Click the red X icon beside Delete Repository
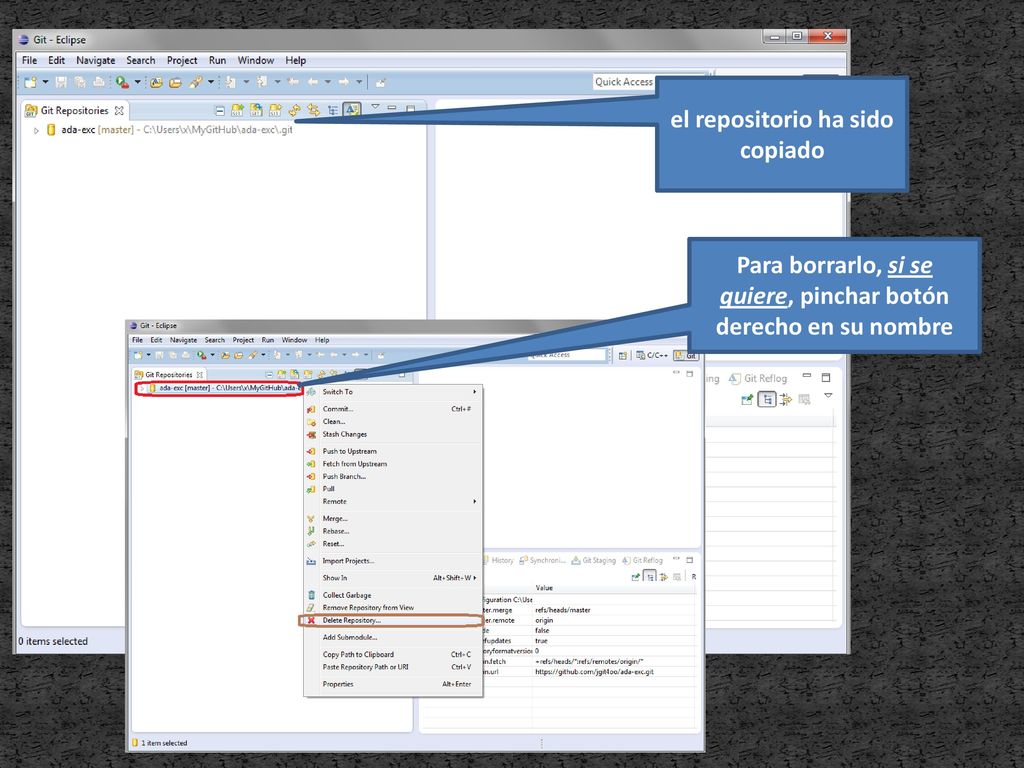 click(x=312, y=620)
